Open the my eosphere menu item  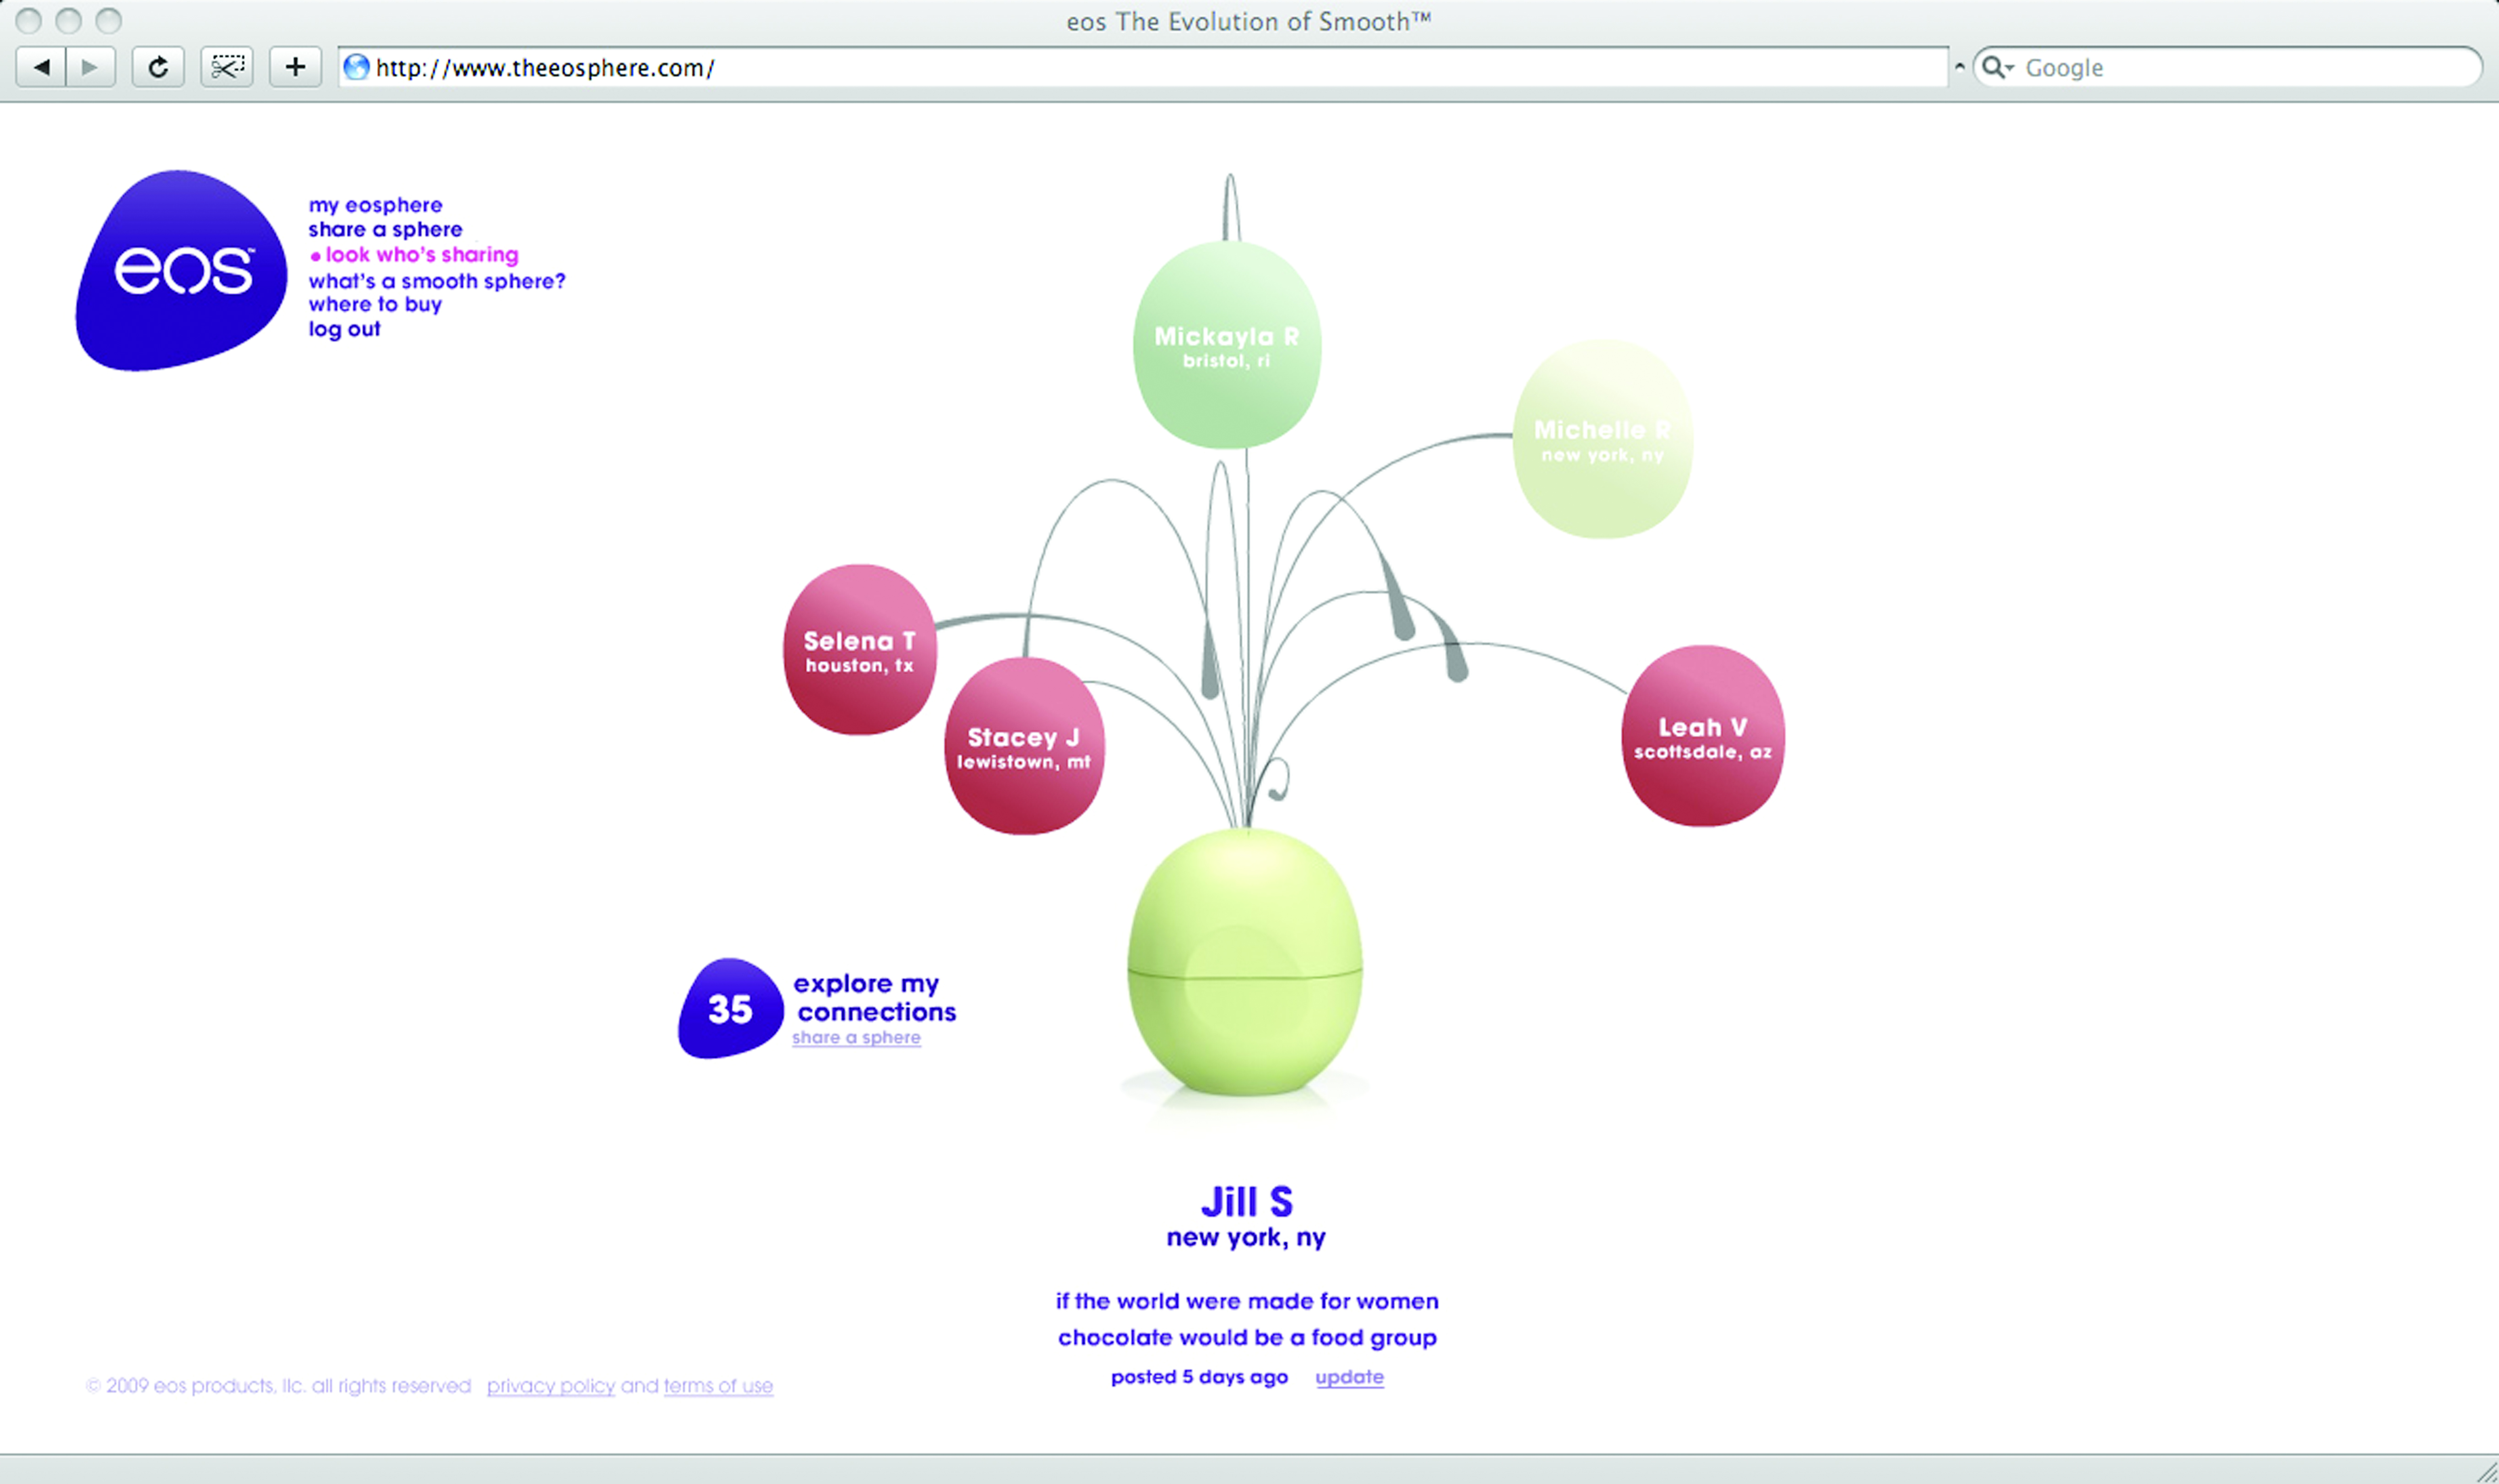375,205
